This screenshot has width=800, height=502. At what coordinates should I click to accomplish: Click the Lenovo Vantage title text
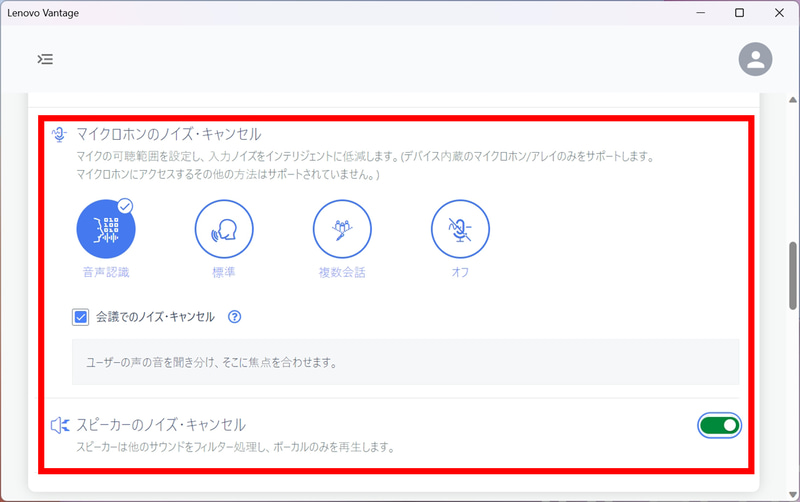pyautogui.click(x=43, y=13)
